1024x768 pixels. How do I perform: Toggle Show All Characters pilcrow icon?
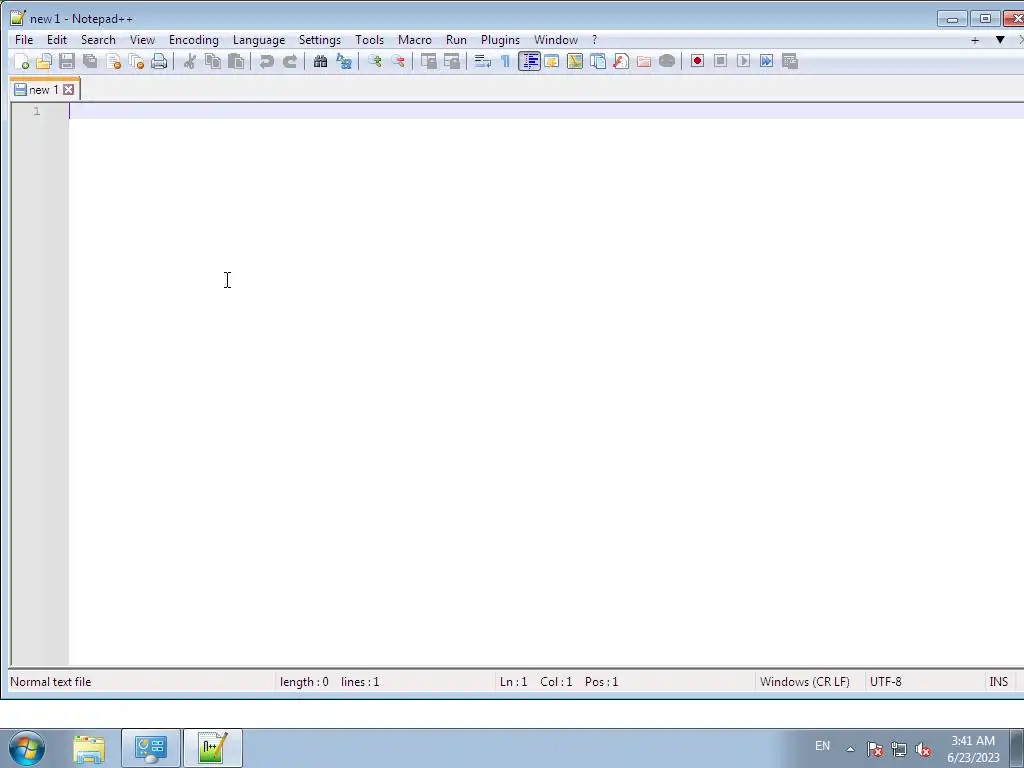click(505, 61)
